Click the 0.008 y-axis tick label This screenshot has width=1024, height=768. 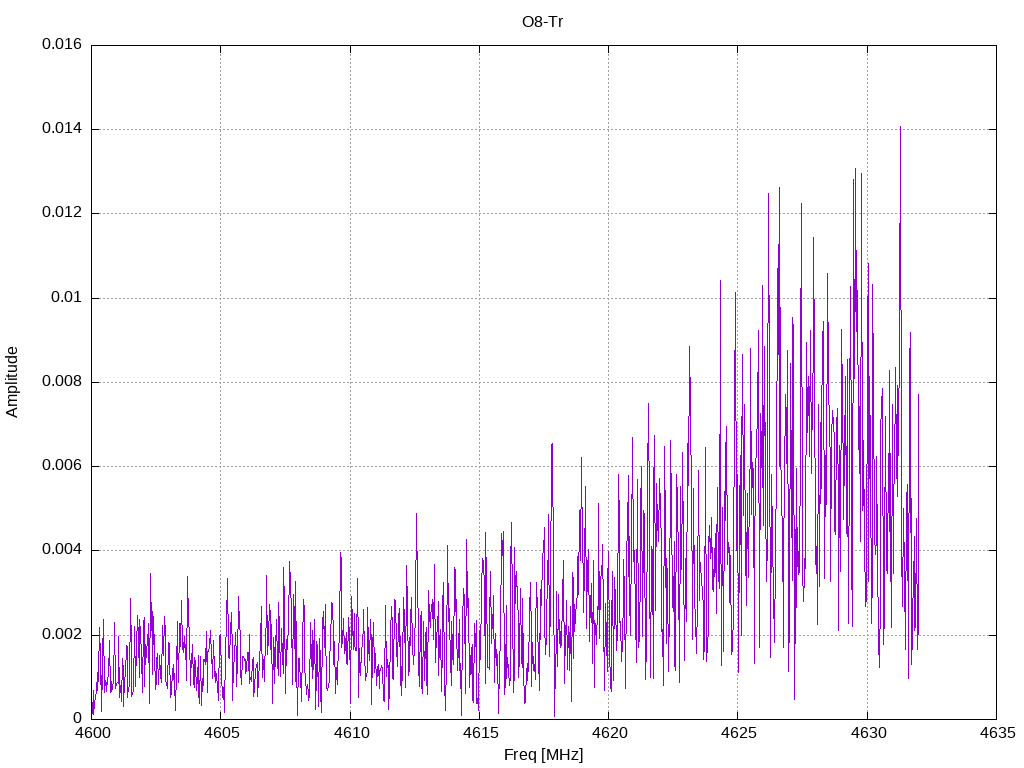(x=62, y=382)
